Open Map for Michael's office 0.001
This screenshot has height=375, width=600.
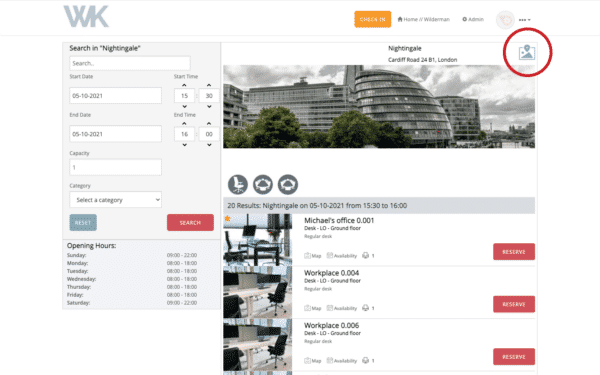coord(313,256)
